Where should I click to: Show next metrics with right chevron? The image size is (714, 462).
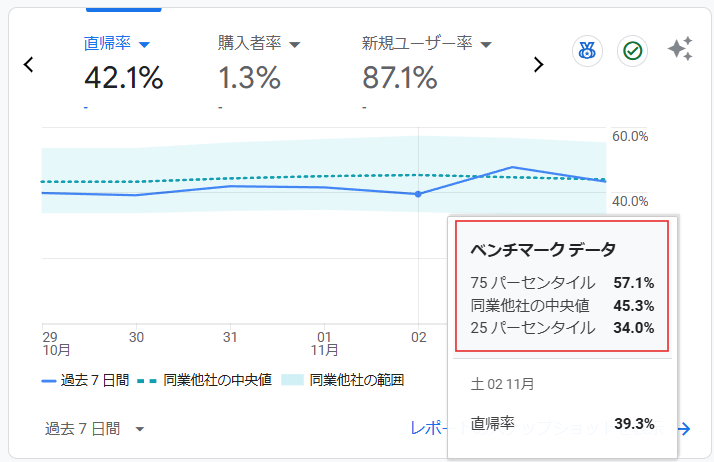coord(538,65)
